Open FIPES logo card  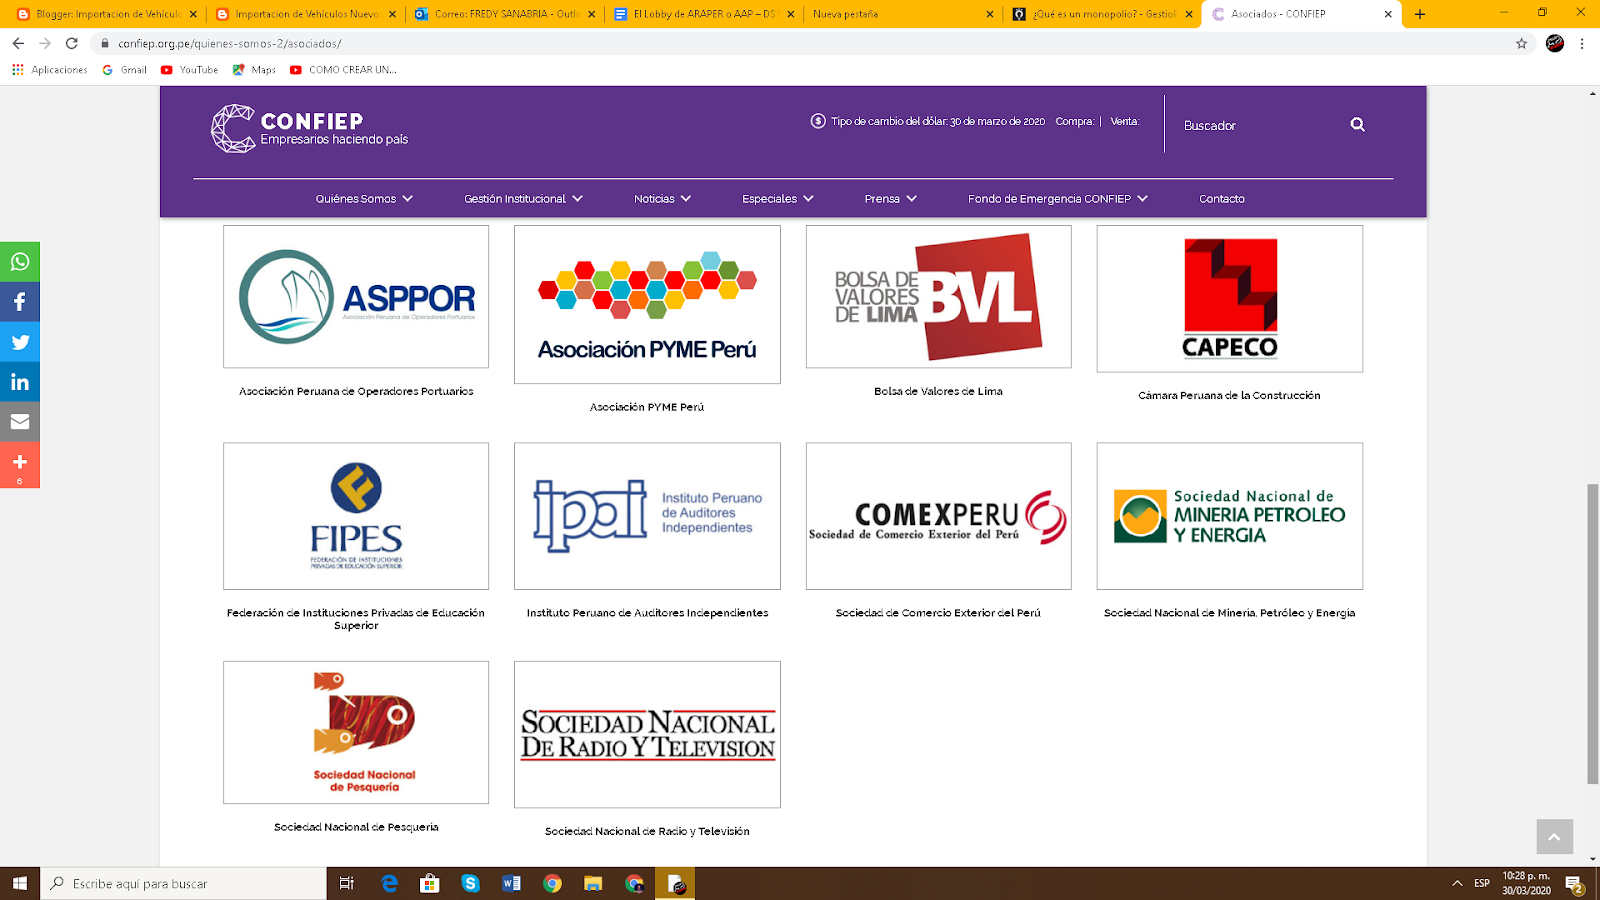tap(356, 516)
